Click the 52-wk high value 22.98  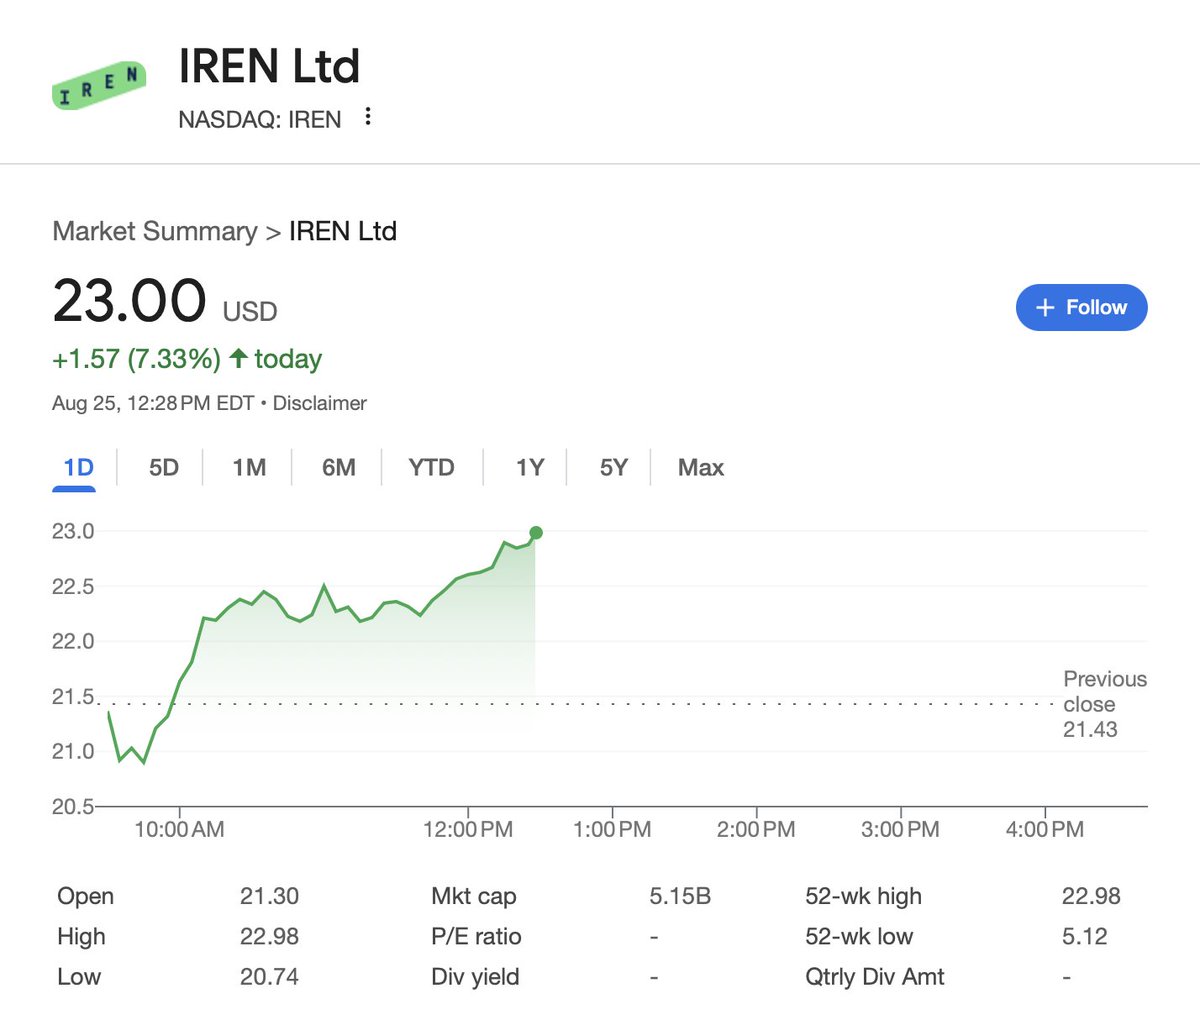(1091, 896)
